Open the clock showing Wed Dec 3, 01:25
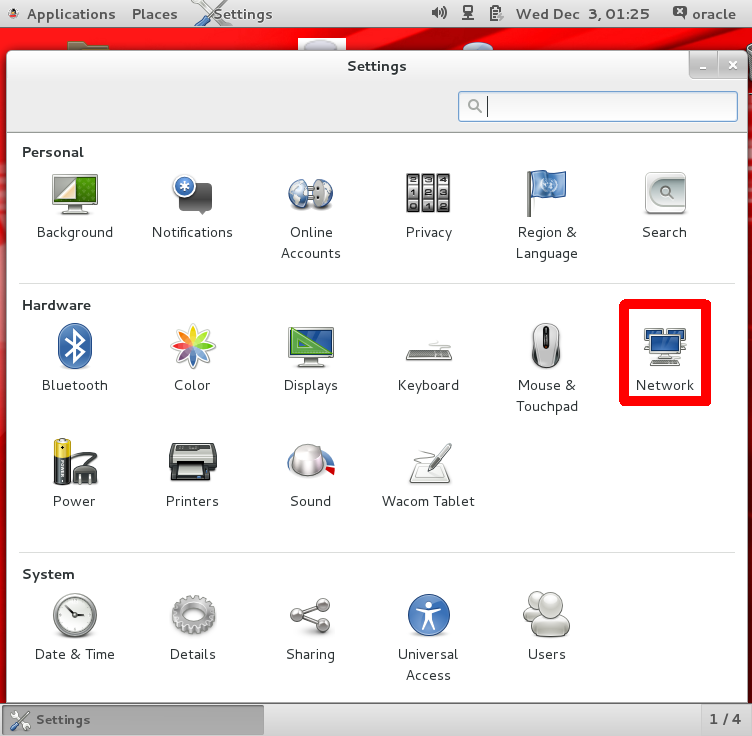The image size is (752, 736). (582, 14)
